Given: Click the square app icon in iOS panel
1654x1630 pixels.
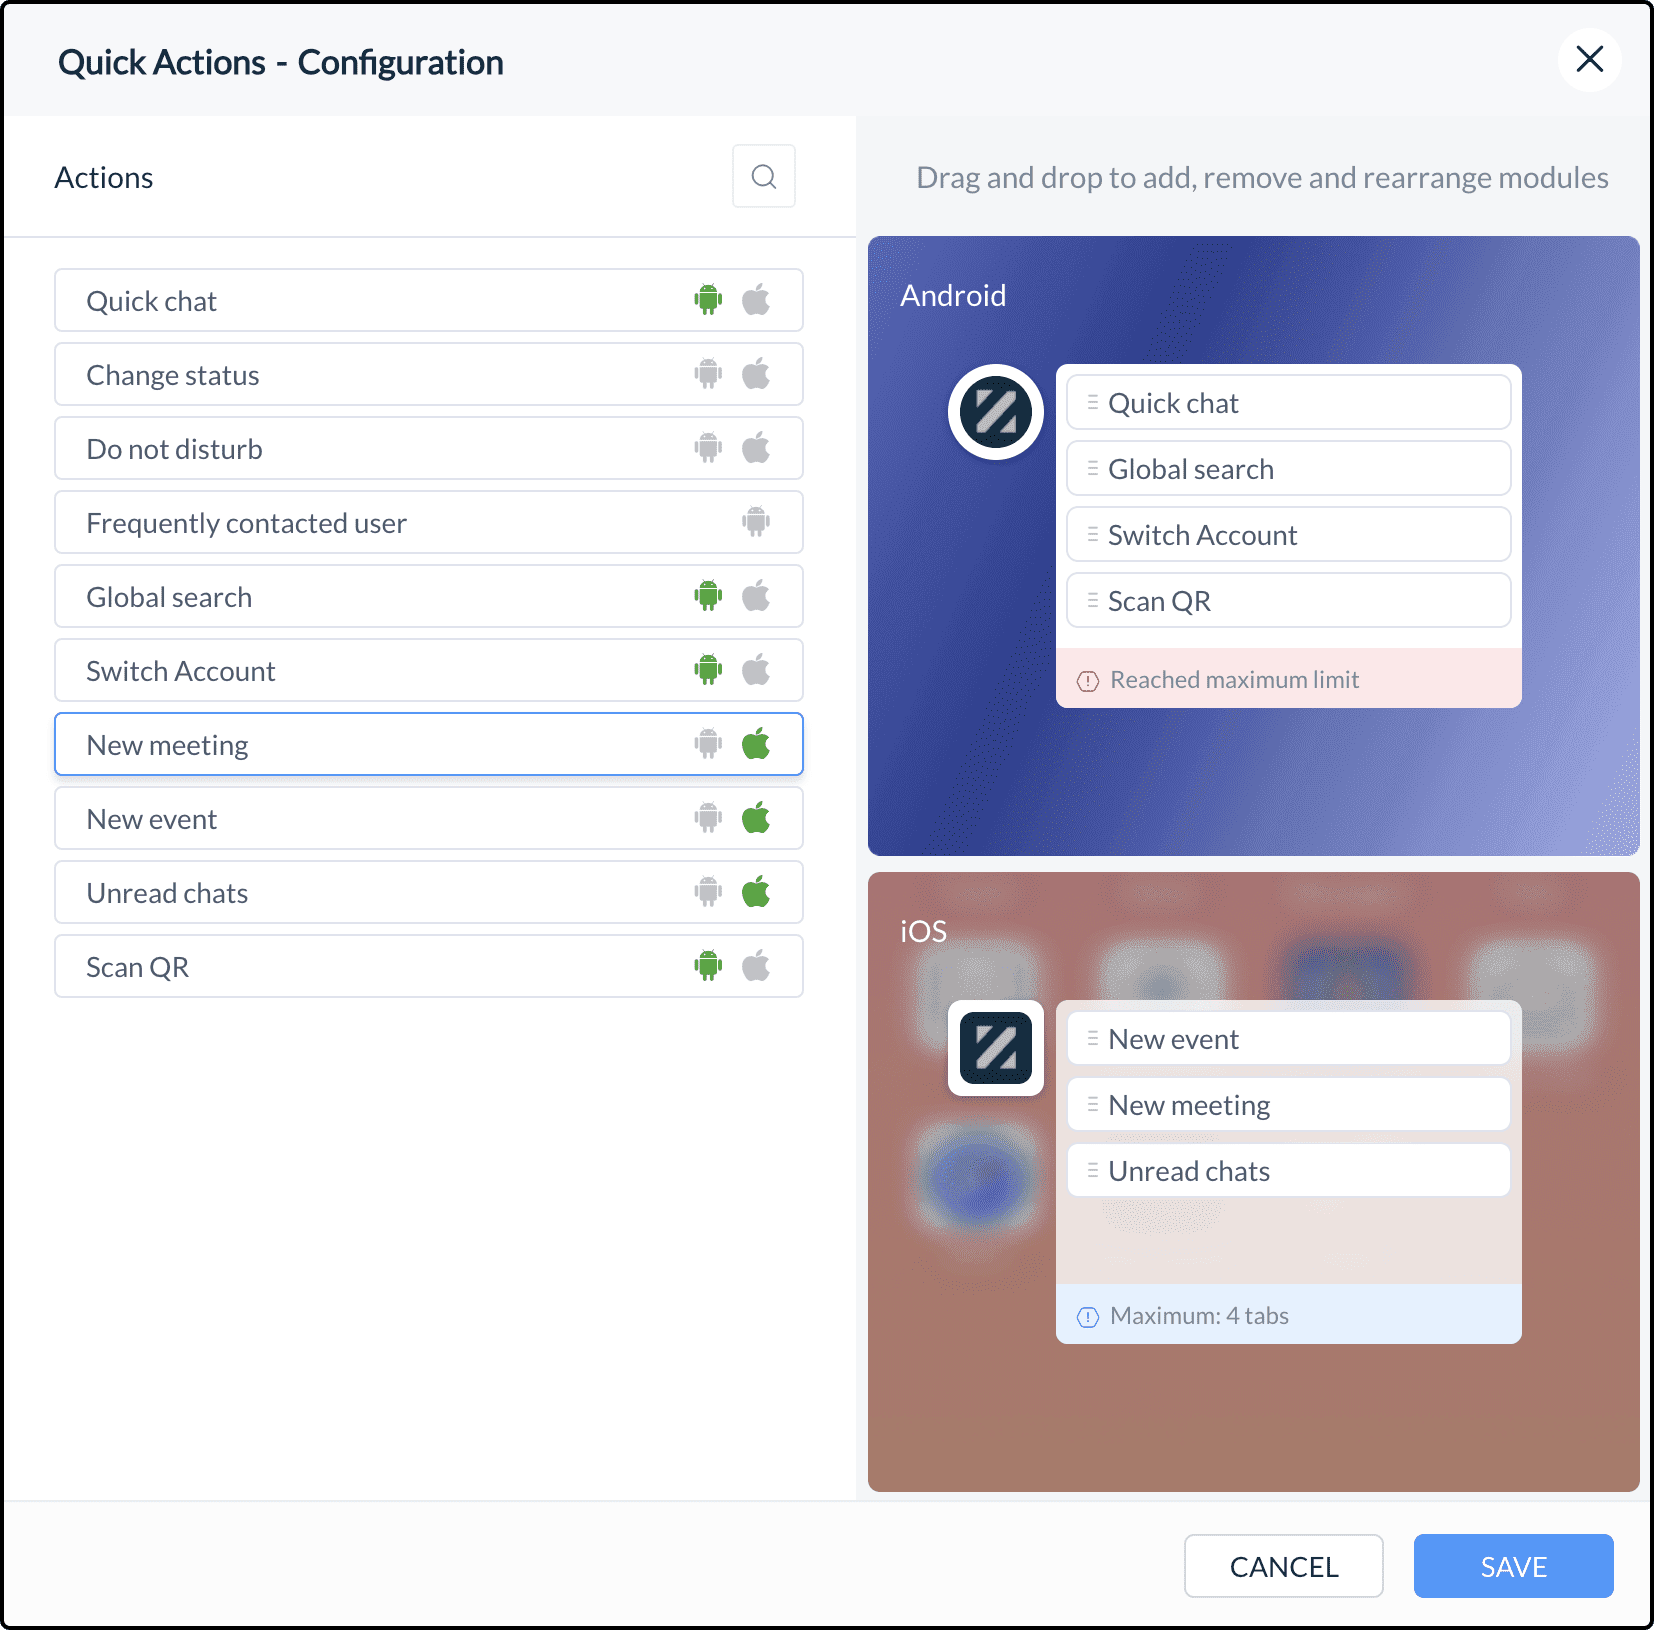Looking at the screenshot, I should [x=996, y=1048].
